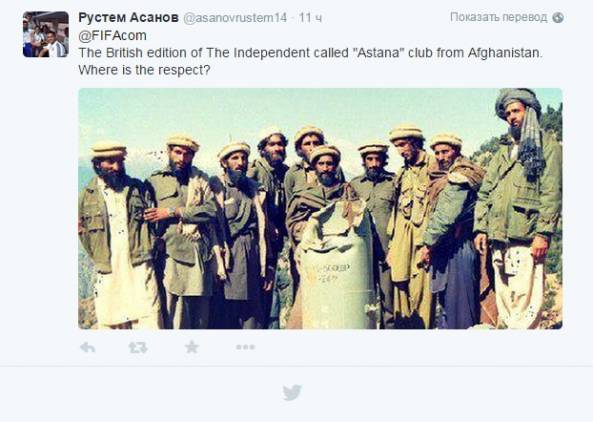Open Рустем Асанов's profile avatar
Image resolution: width=593 pixels, height=422 pixels.
[x=46, y=34]
